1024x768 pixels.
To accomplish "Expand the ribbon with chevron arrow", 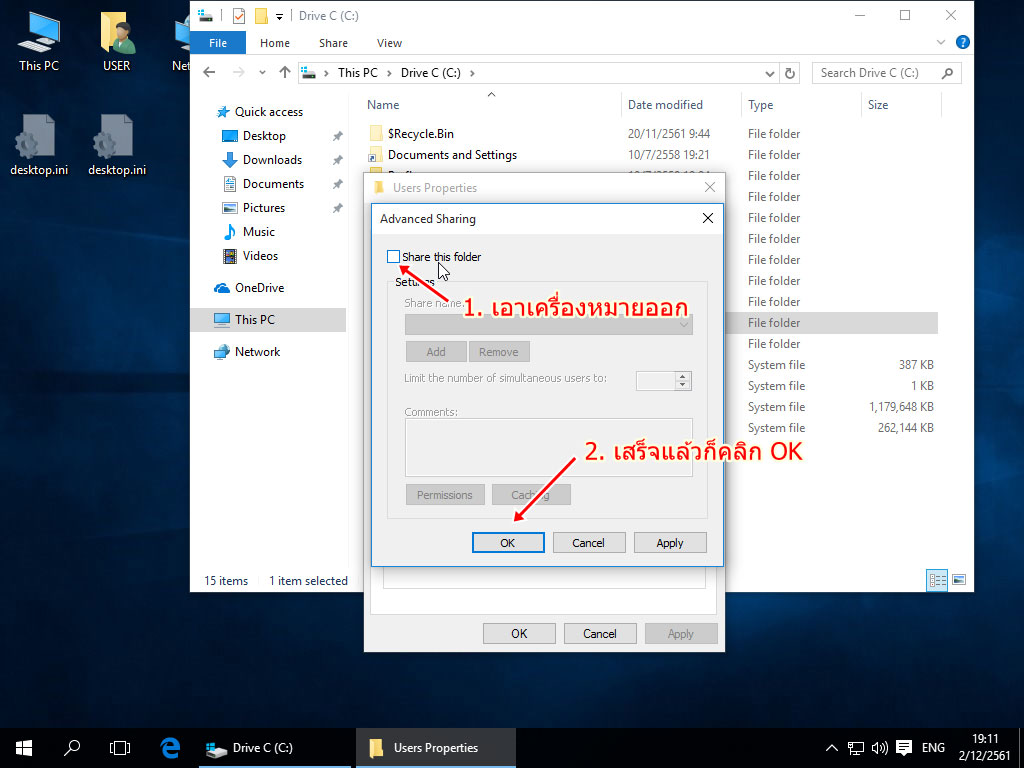I will coord(941,43).
